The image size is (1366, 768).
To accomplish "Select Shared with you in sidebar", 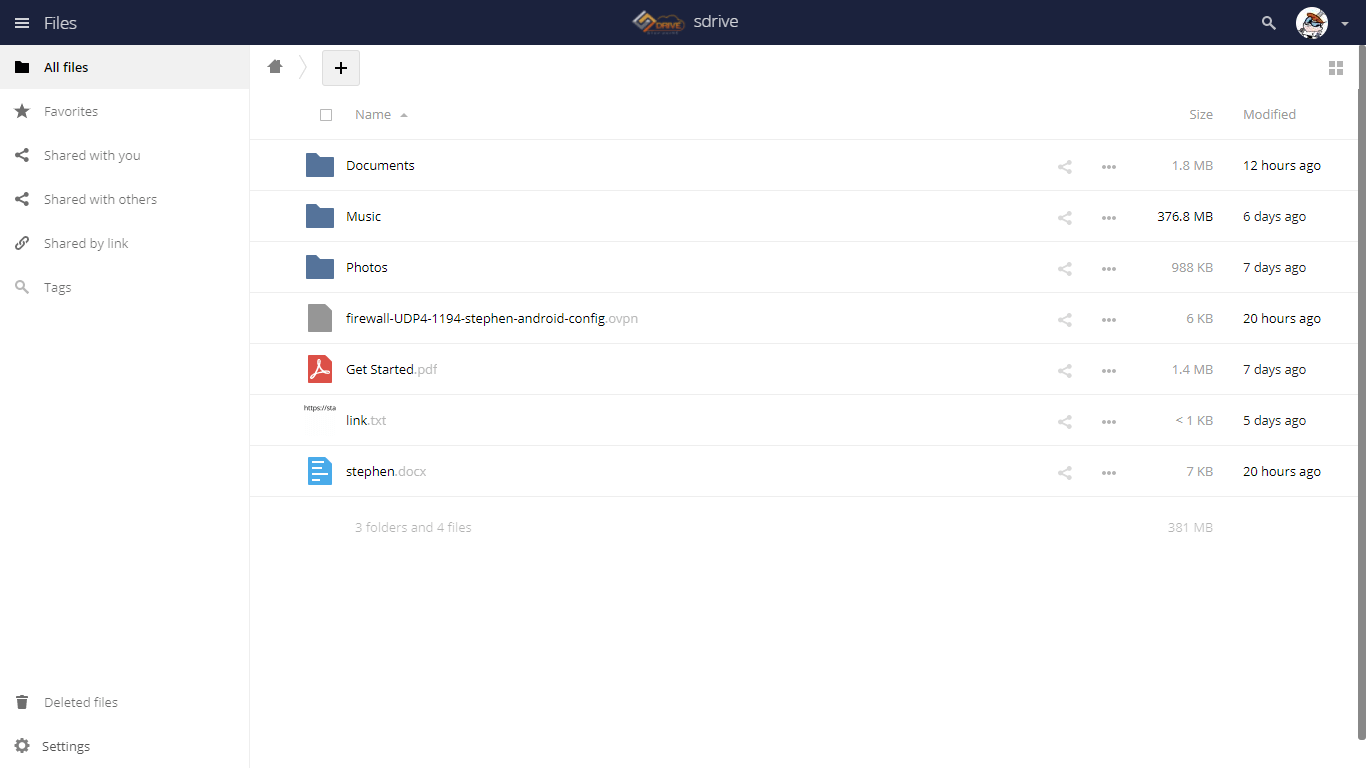I will click(x=92, y=156).
